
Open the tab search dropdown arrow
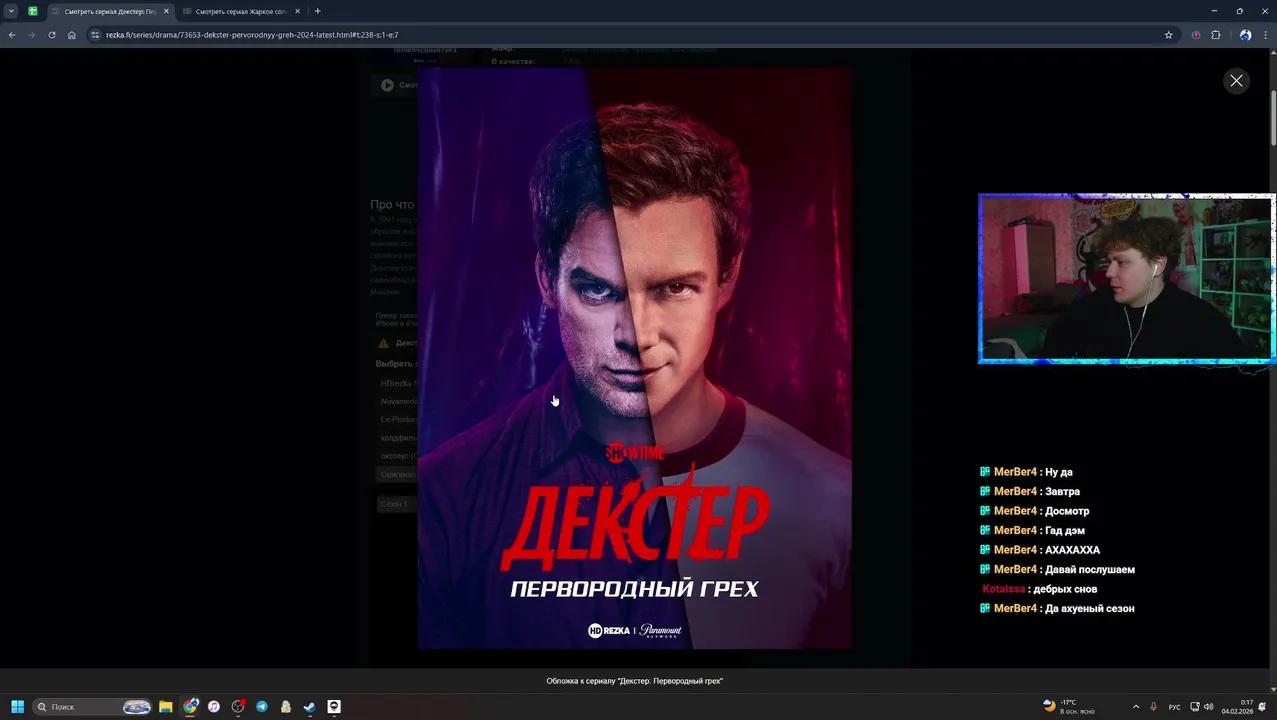11,11
